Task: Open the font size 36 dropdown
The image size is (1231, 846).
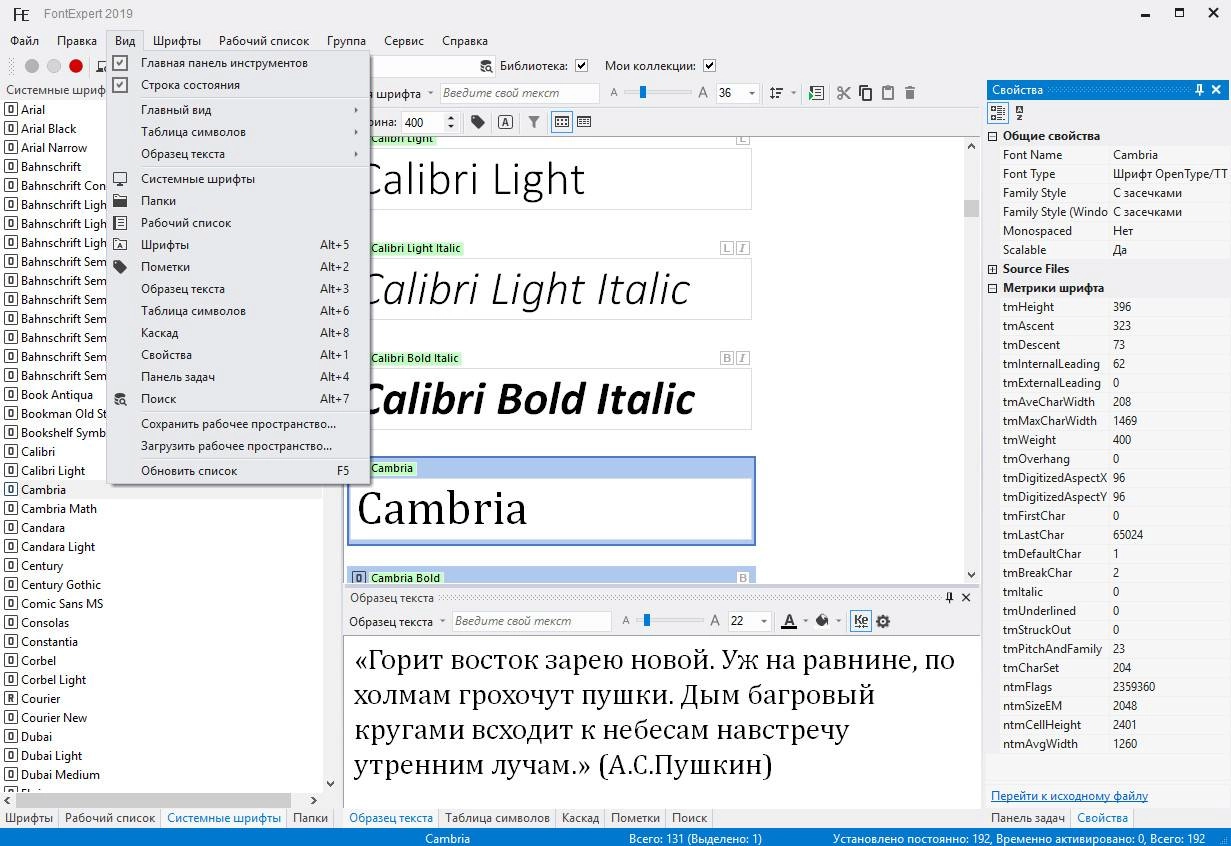Action: click(x=752, y=93)
